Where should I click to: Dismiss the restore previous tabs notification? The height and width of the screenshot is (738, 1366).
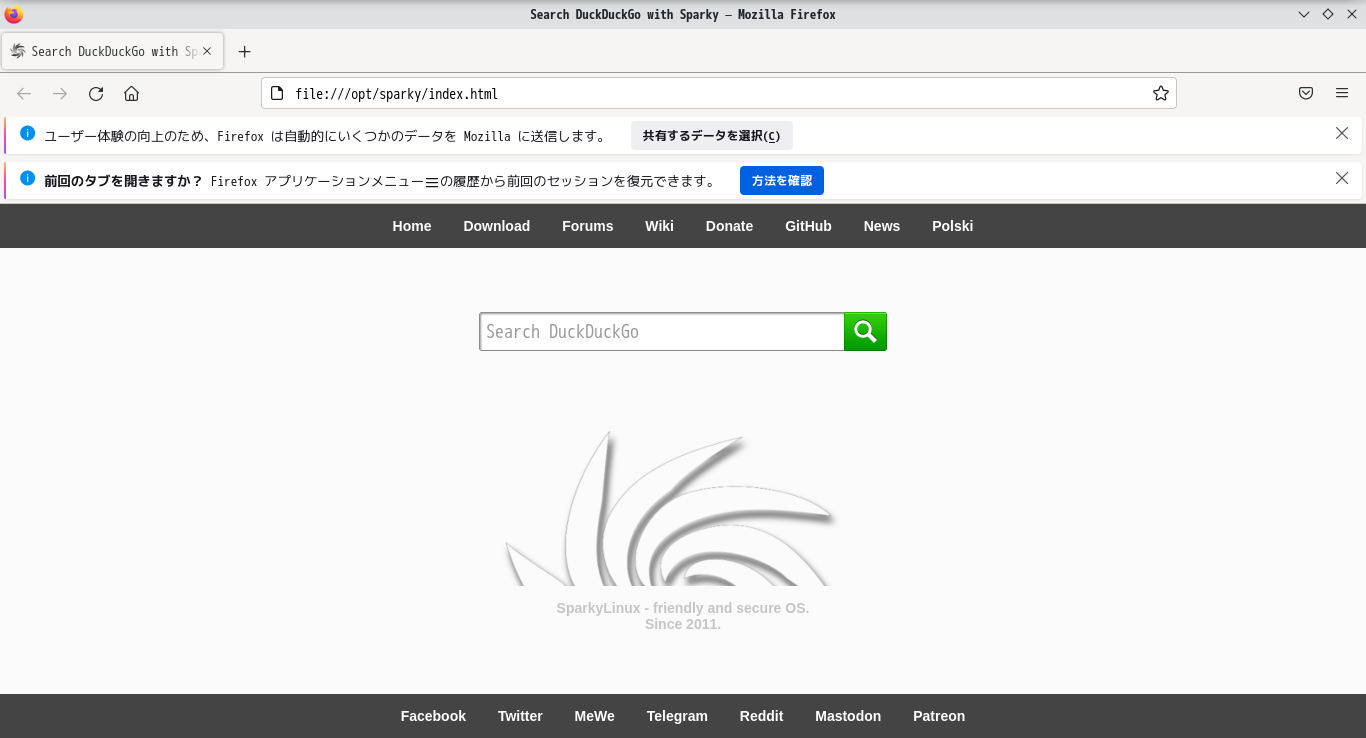click(1342, 178)
